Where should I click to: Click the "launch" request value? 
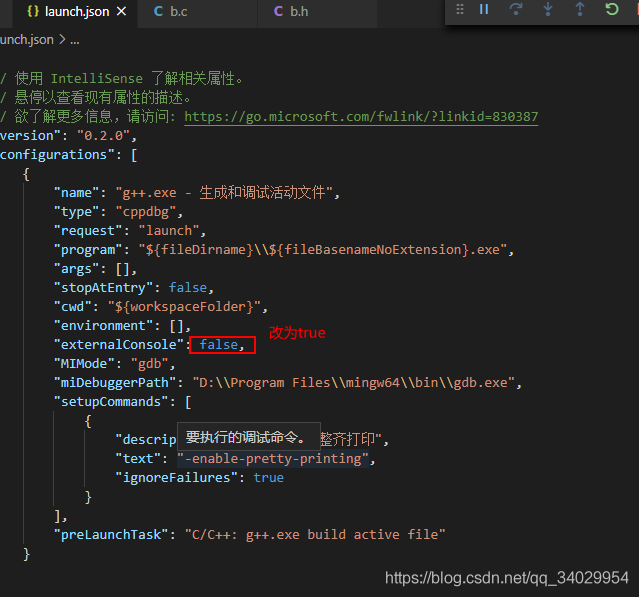(x=169, y=231)
